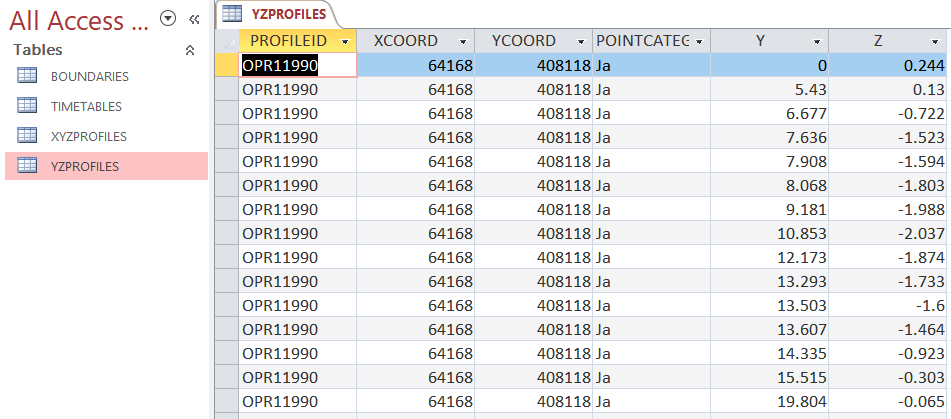The height and width of the screenshot is (419, 951).
Task: Open the YCOORD column filter arrow
Action: (581, 41)
